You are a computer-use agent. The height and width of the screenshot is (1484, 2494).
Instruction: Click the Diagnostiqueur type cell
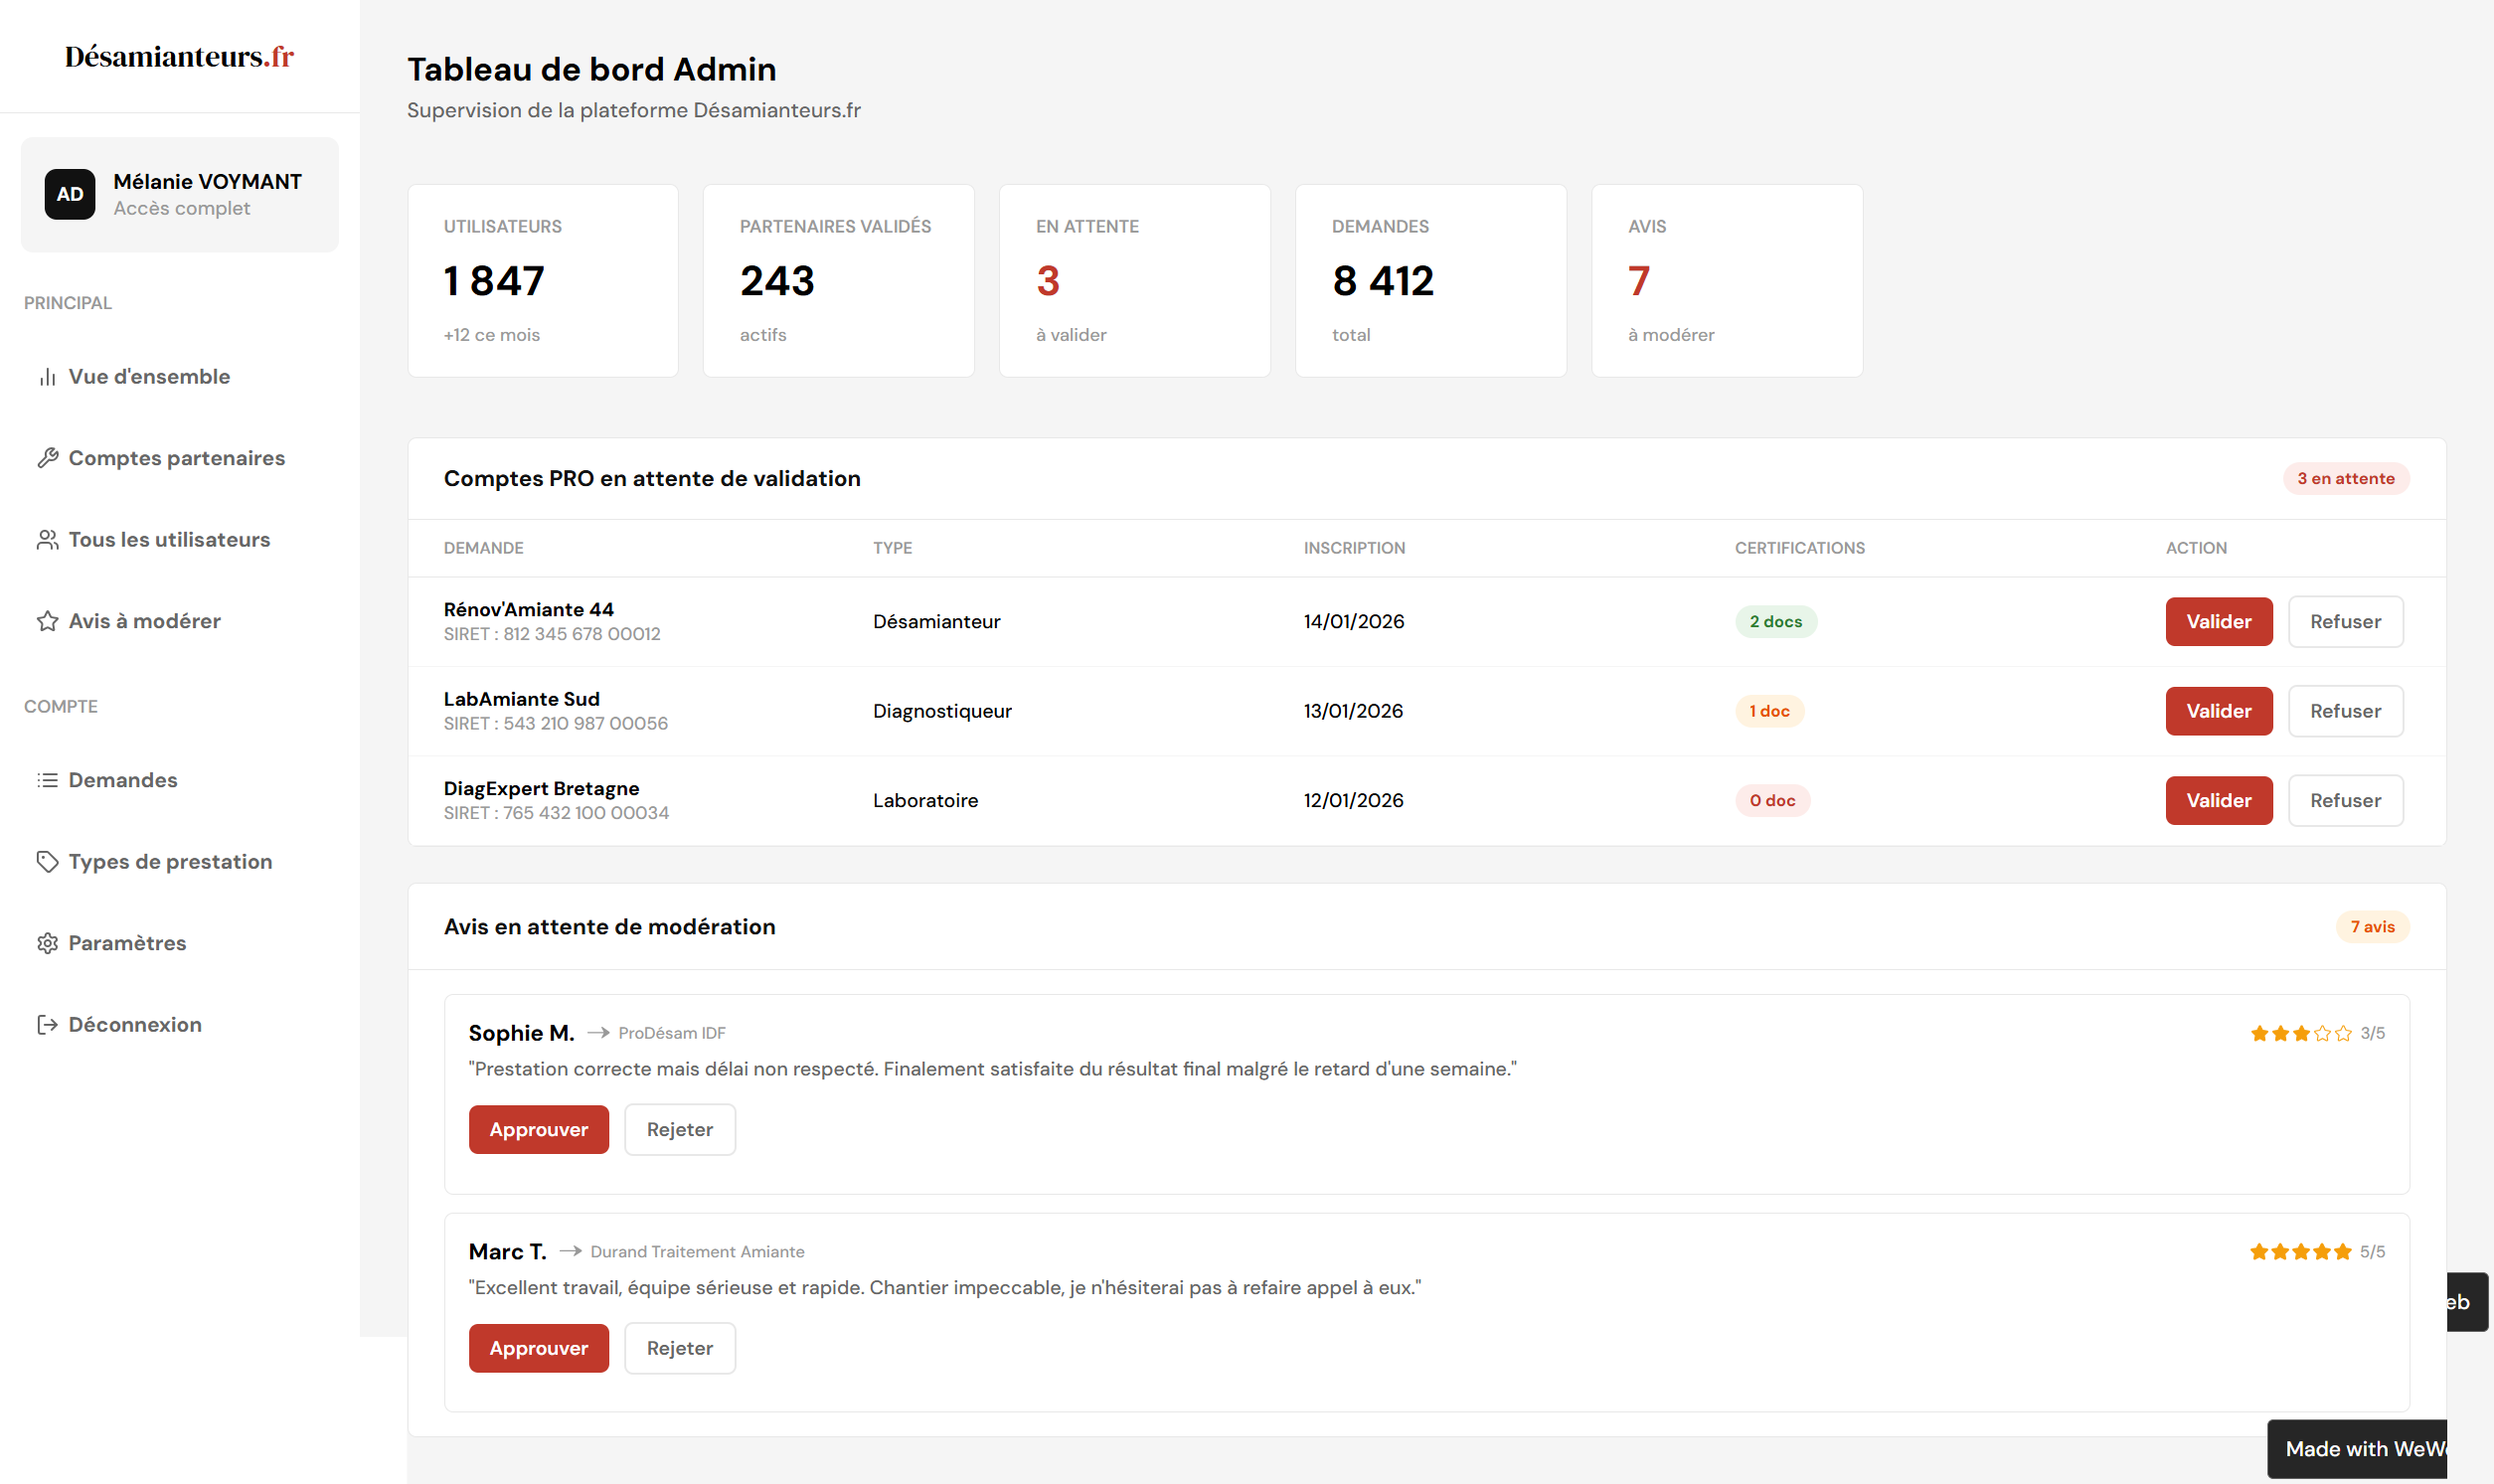coord(943,711)
